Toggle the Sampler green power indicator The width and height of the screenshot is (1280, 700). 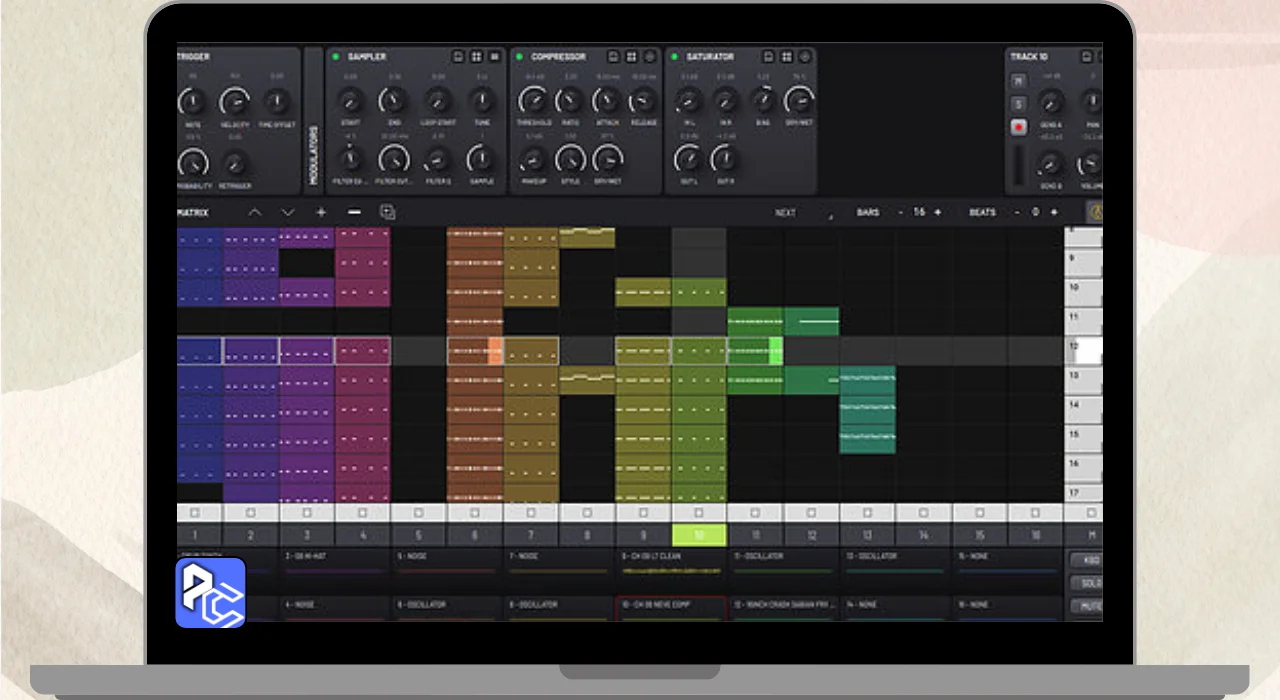coord(336,57)
